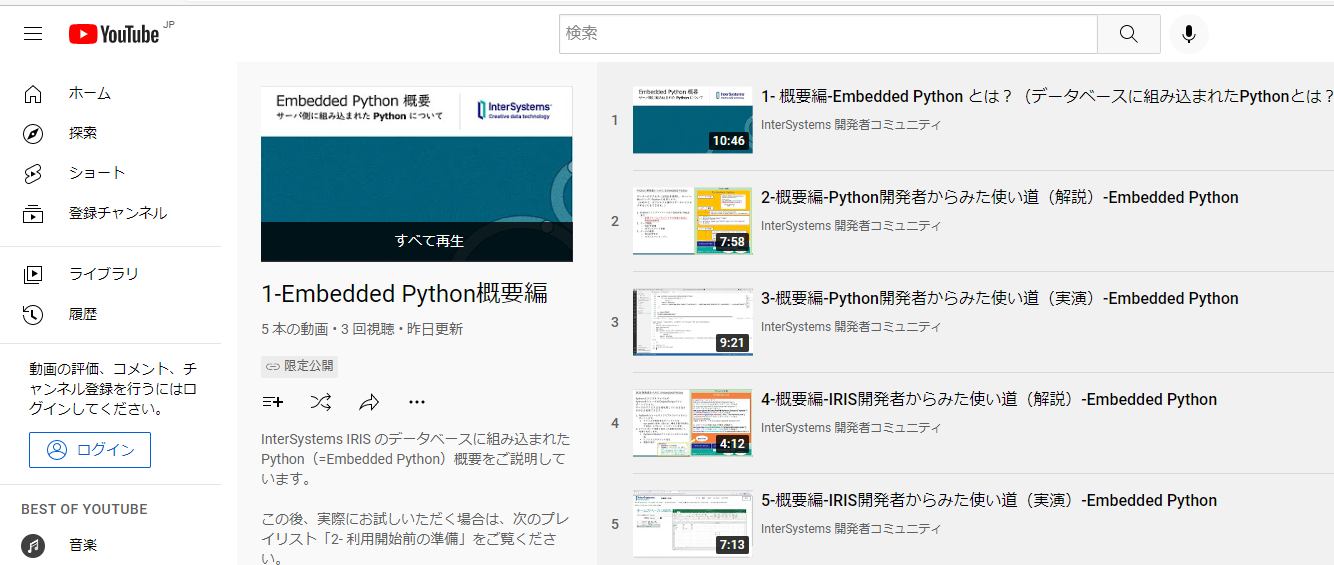
Task: Click the Explore compass icon
Action: [33, 134]
